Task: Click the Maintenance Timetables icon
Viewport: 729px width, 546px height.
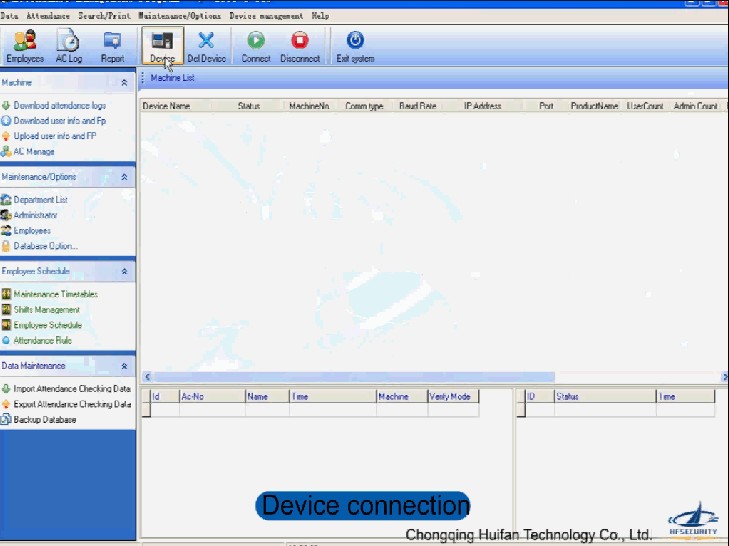Action: tap(6, 294)
